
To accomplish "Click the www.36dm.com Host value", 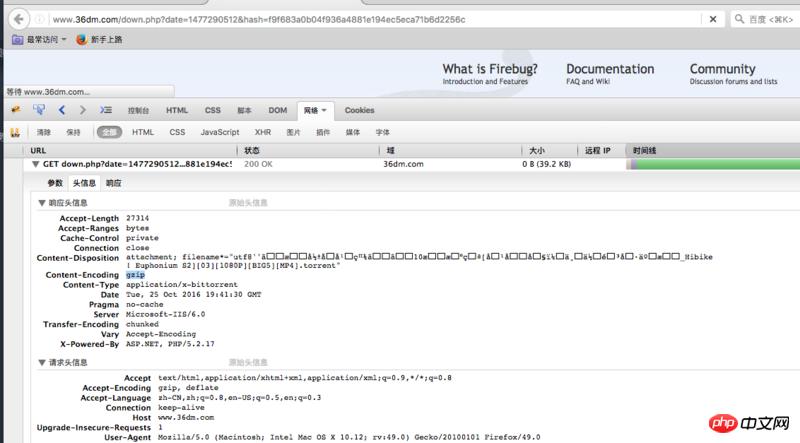I will [186, 417].
